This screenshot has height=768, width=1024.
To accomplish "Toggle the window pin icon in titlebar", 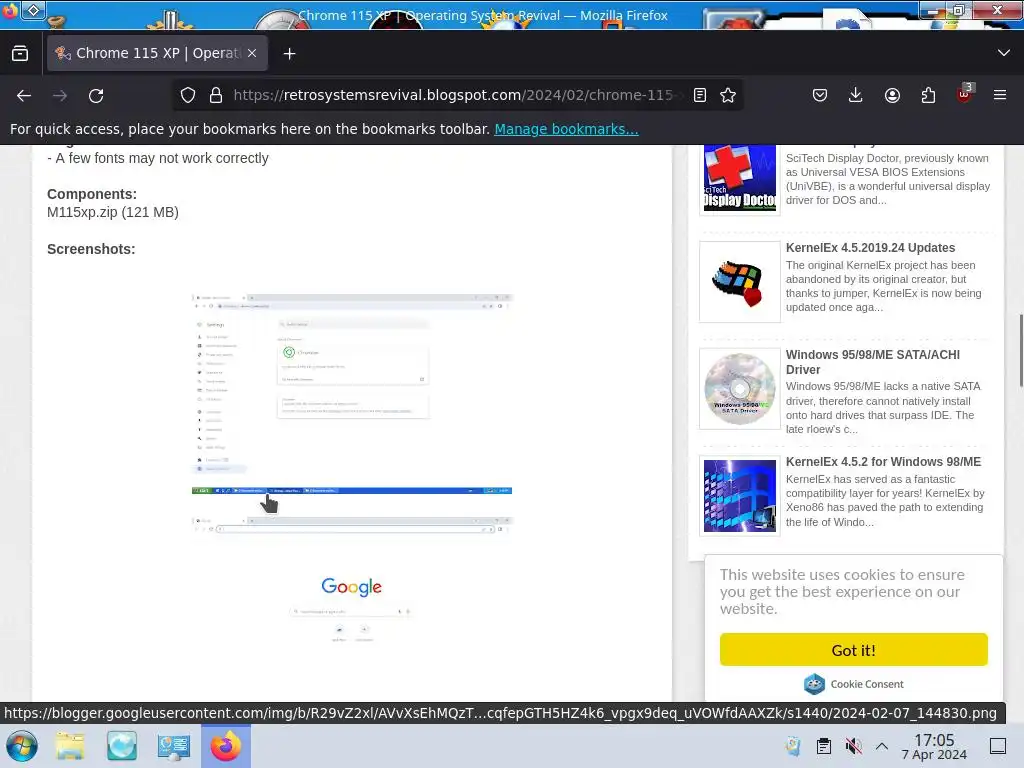I will [x=33, y=10].
